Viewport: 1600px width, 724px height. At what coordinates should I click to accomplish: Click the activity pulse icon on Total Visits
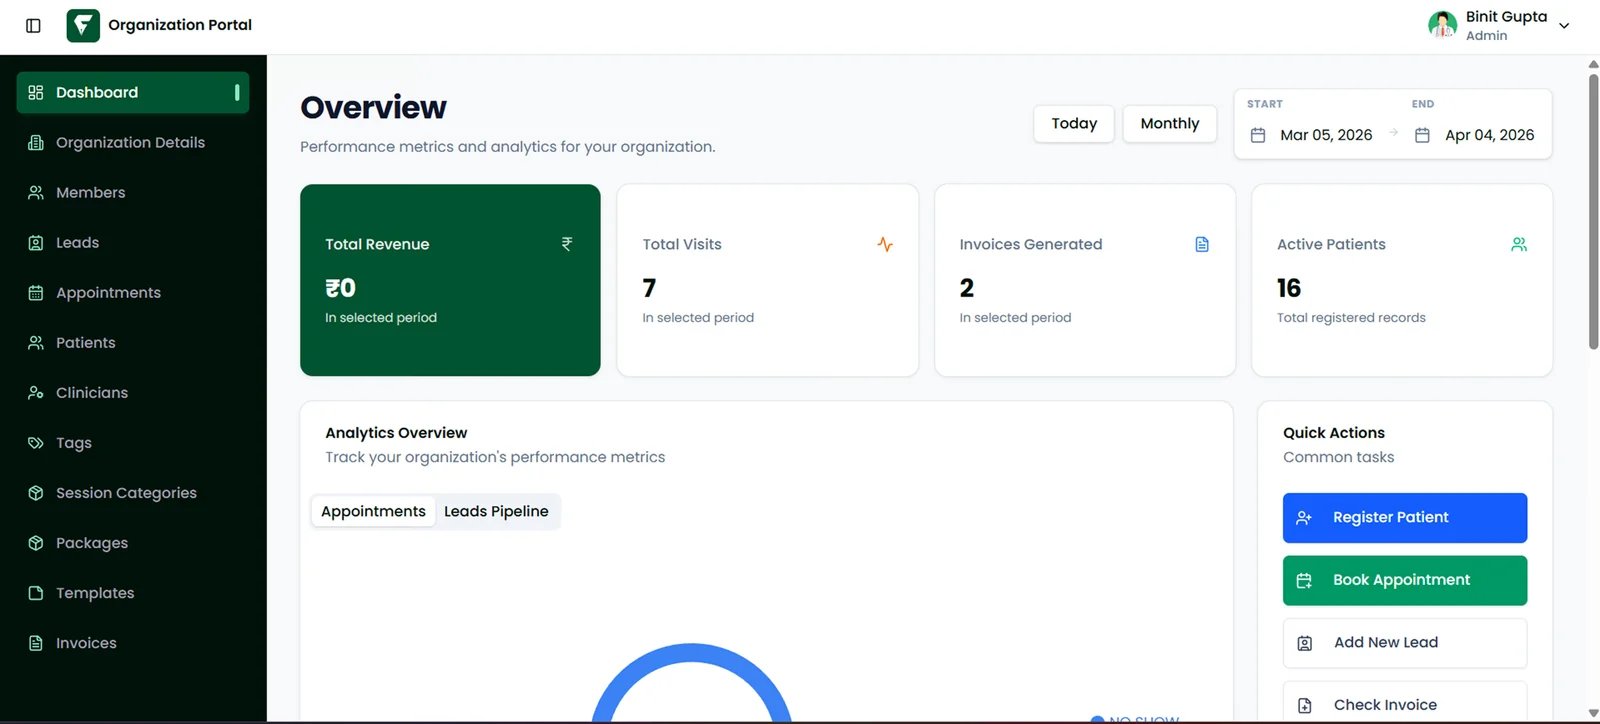885,244
